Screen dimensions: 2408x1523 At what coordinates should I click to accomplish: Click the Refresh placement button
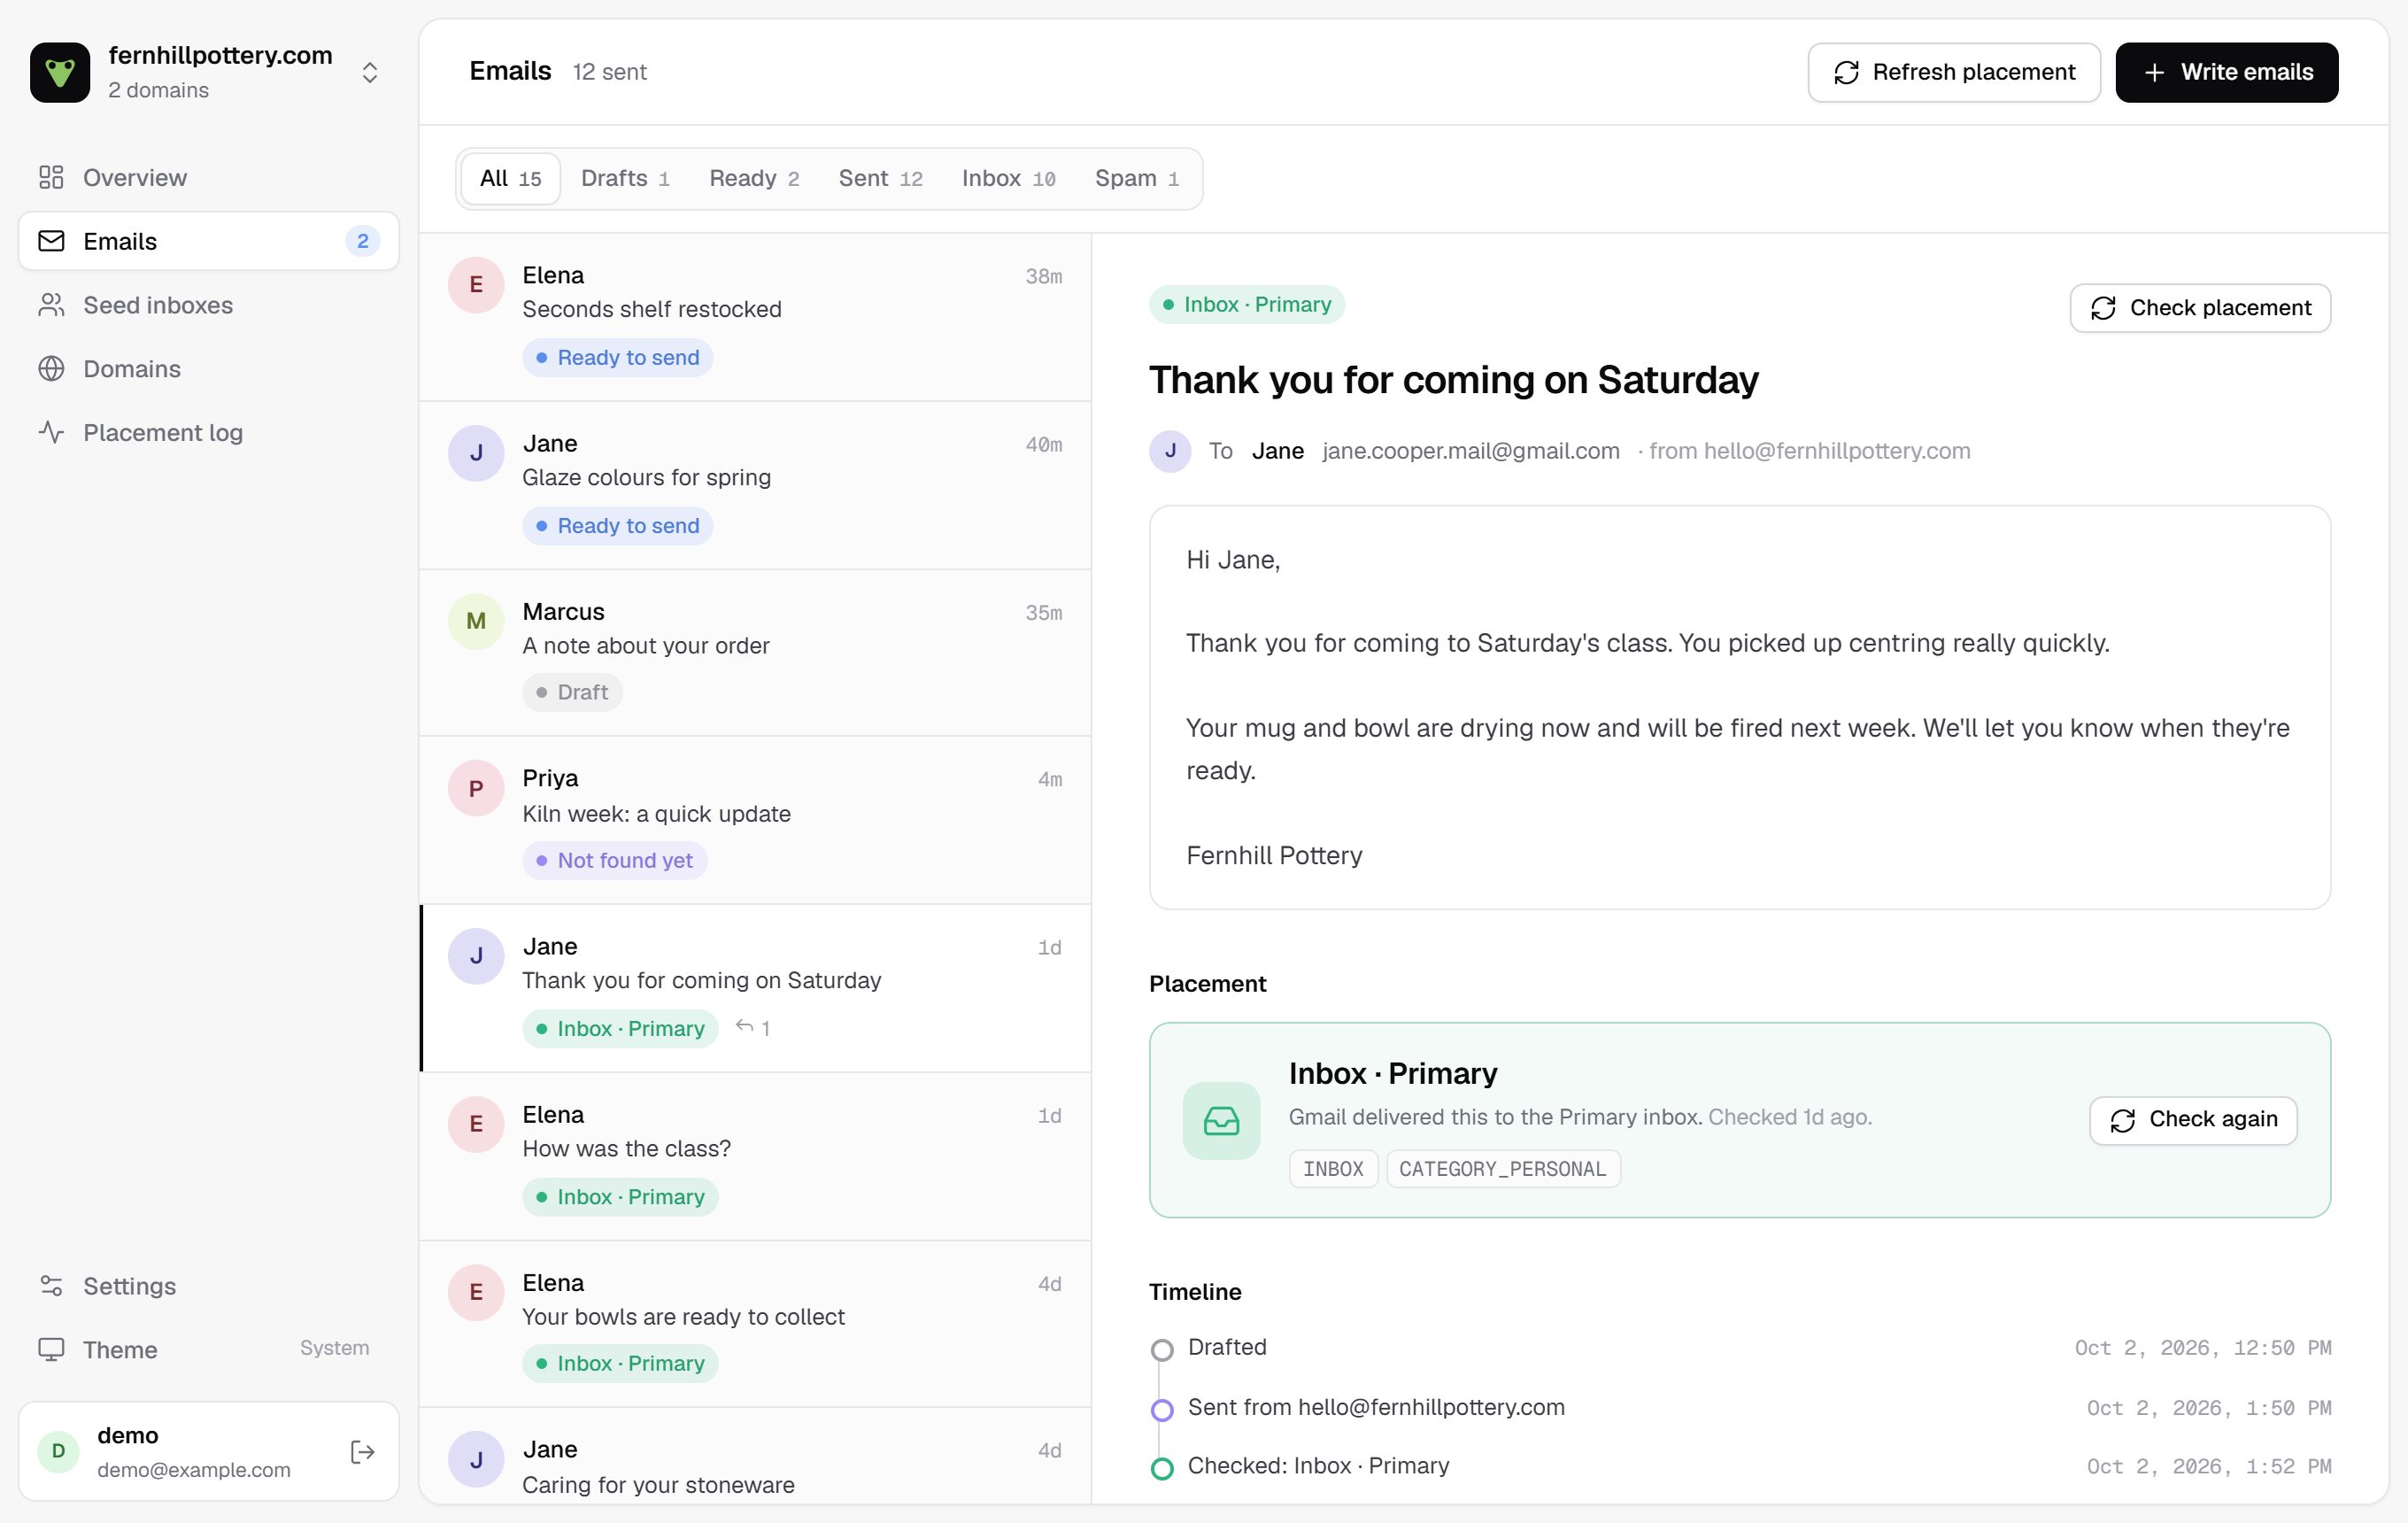click(x=1953, y=72)
